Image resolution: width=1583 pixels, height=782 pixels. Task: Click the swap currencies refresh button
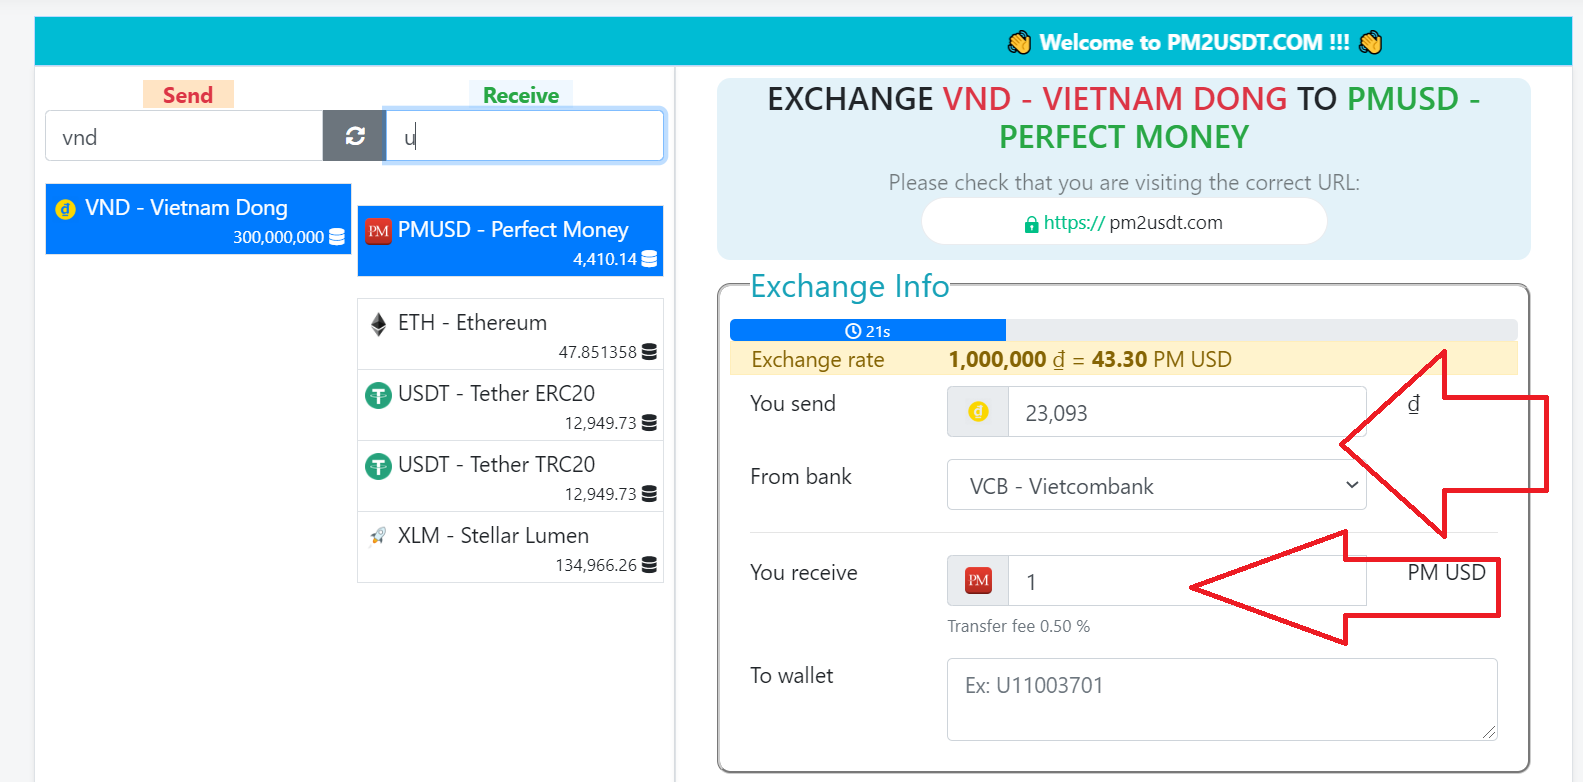354,136
